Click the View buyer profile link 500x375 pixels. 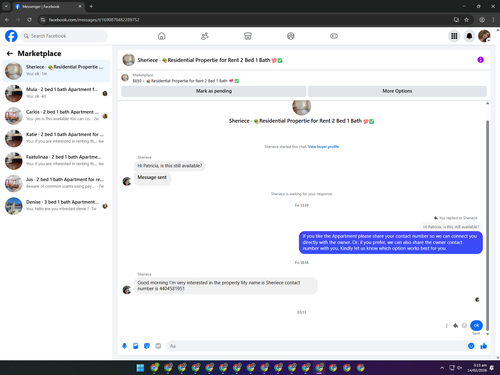coord(323,147)
